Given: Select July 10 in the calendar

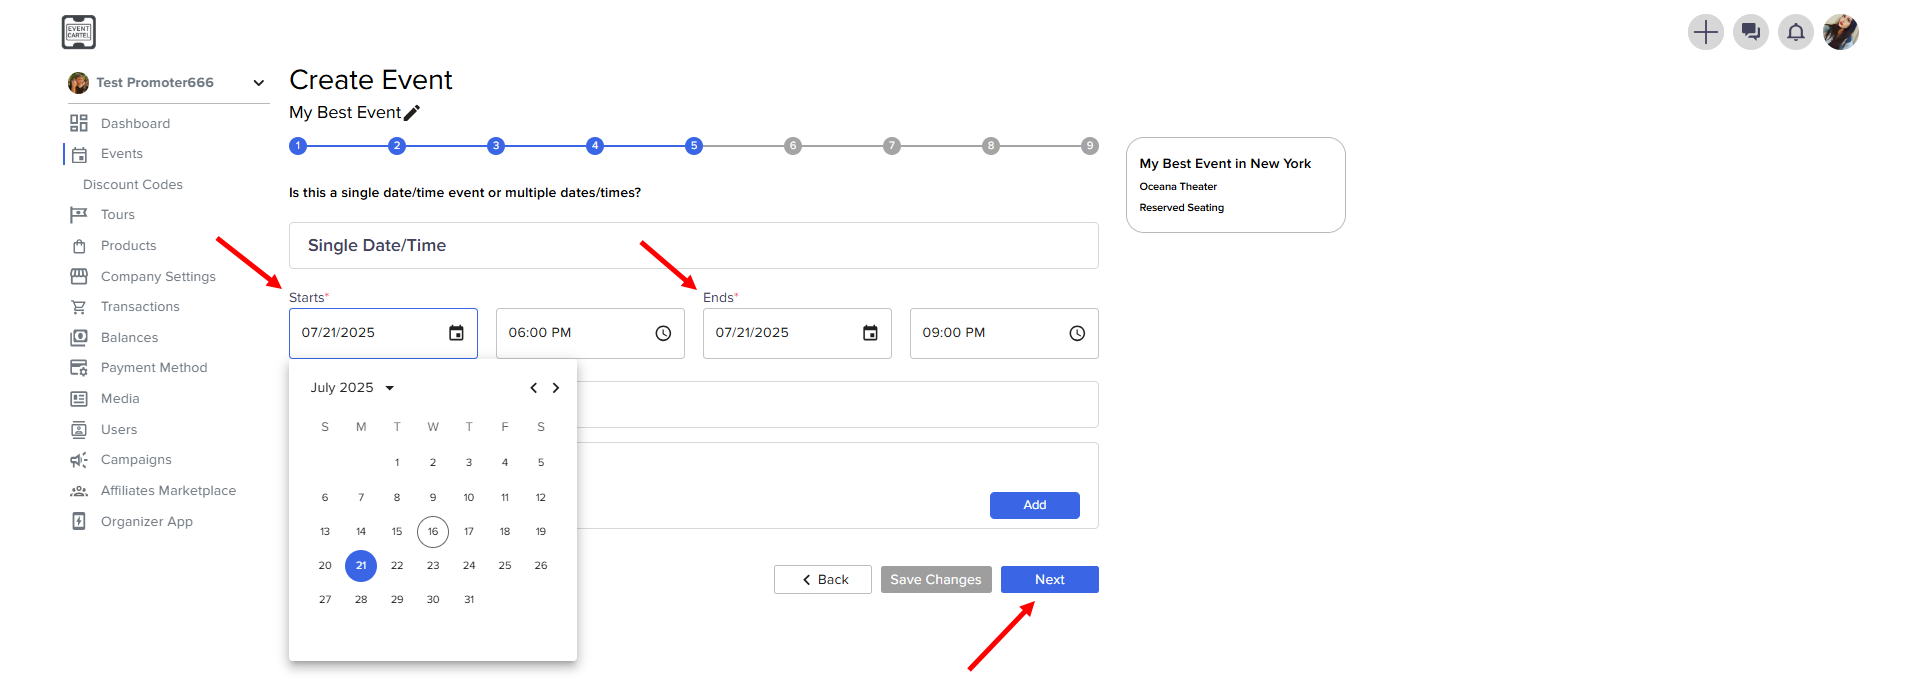Looking at the screenshot, I should point(469,498).
